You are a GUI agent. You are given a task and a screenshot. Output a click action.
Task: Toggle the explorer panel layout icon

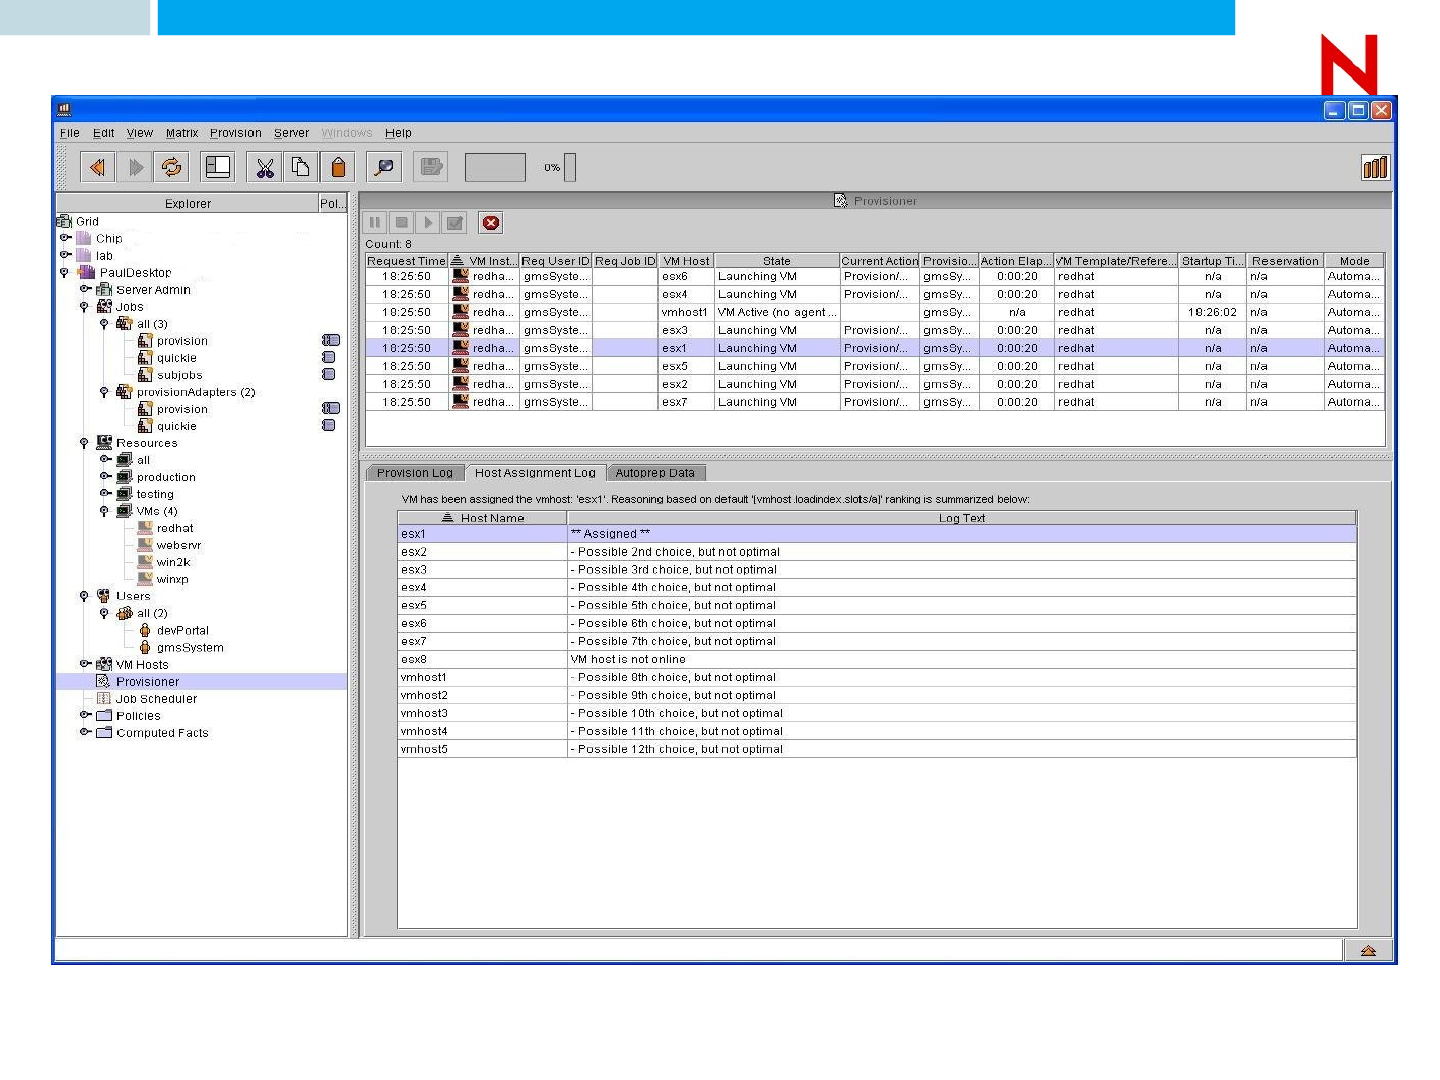217,168
